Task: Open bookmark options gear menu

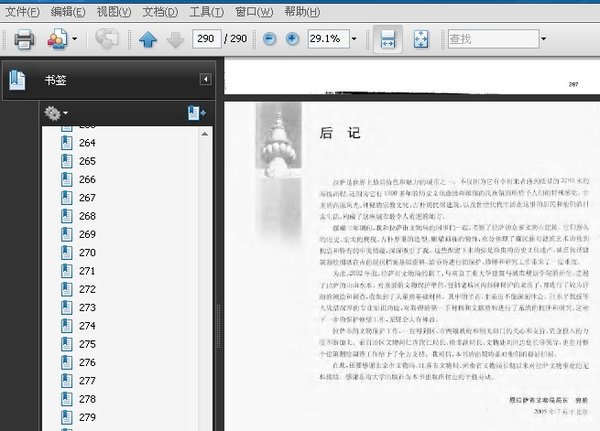Action: click(x=55, y=113)
